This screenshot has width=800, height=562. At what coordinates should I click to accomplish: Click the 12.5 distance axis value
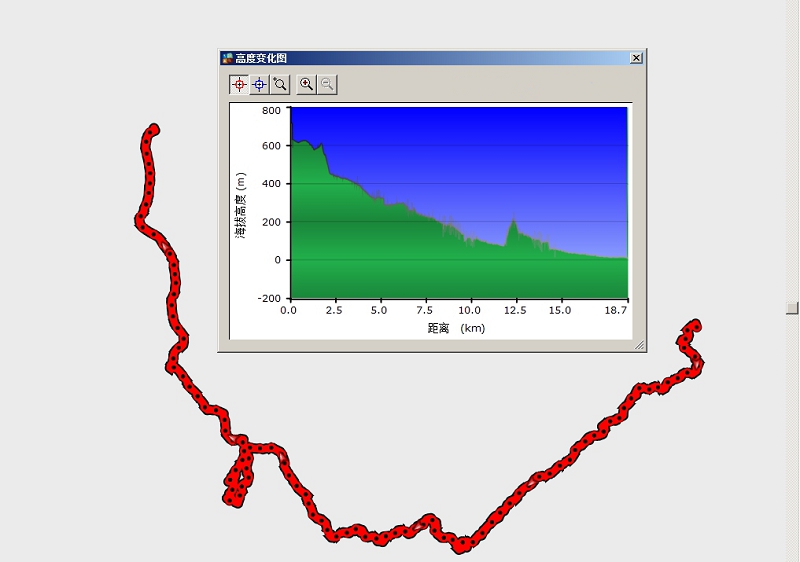point(515,310)
